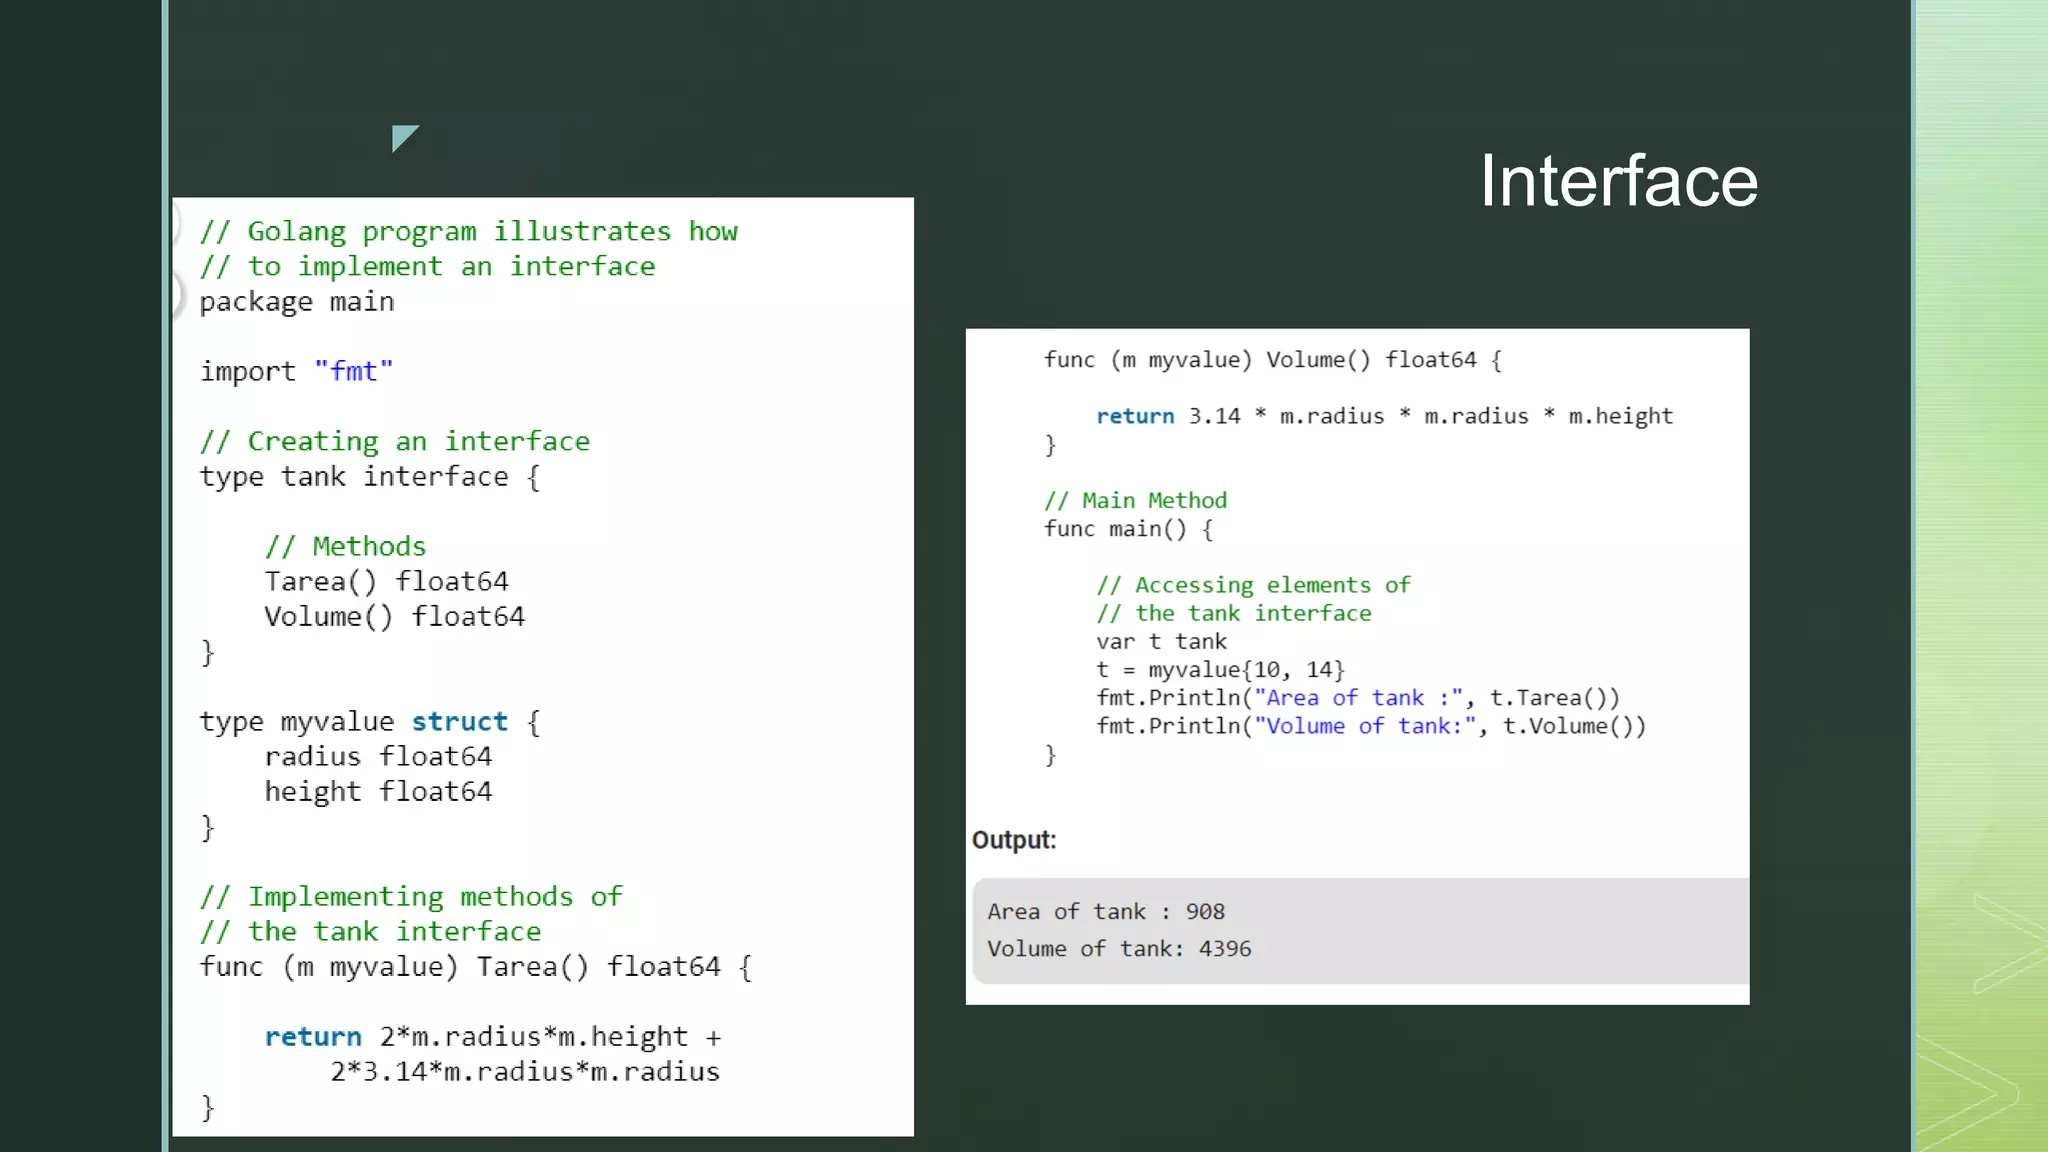This screenshot has width=2048, height=1152.
Task: Click the line "2*3.14*m.radius*m.radius"
Action: pyautogui.click(x=525, y=1072)
